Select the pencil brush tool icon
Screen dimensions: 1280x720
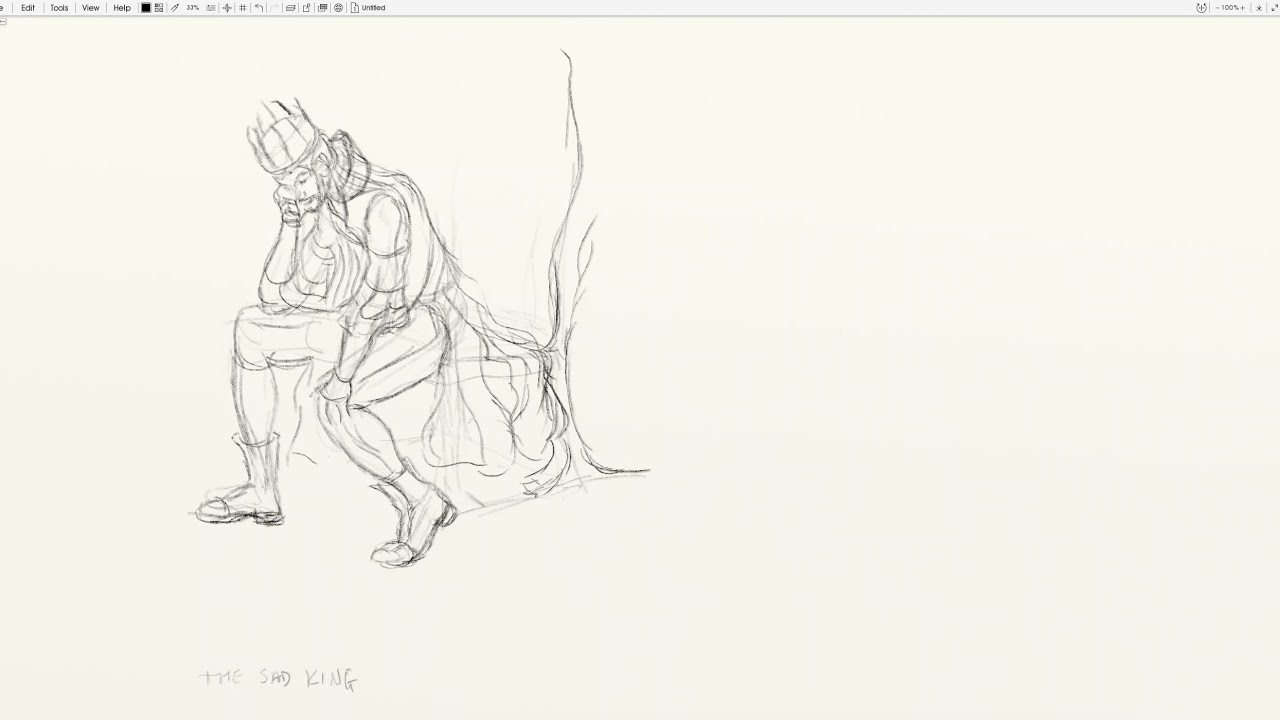tap(175, 8)
